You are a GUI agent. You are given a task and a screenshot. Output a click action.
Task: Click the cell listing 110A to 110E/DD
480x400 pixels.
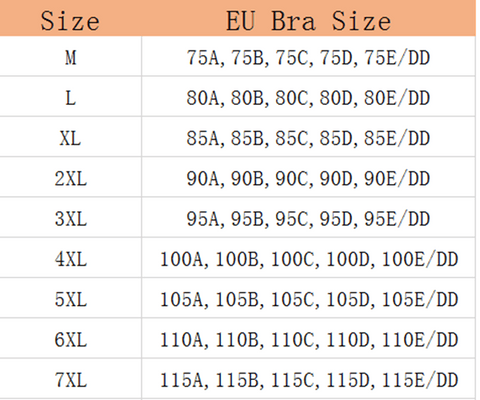[308, 338]
